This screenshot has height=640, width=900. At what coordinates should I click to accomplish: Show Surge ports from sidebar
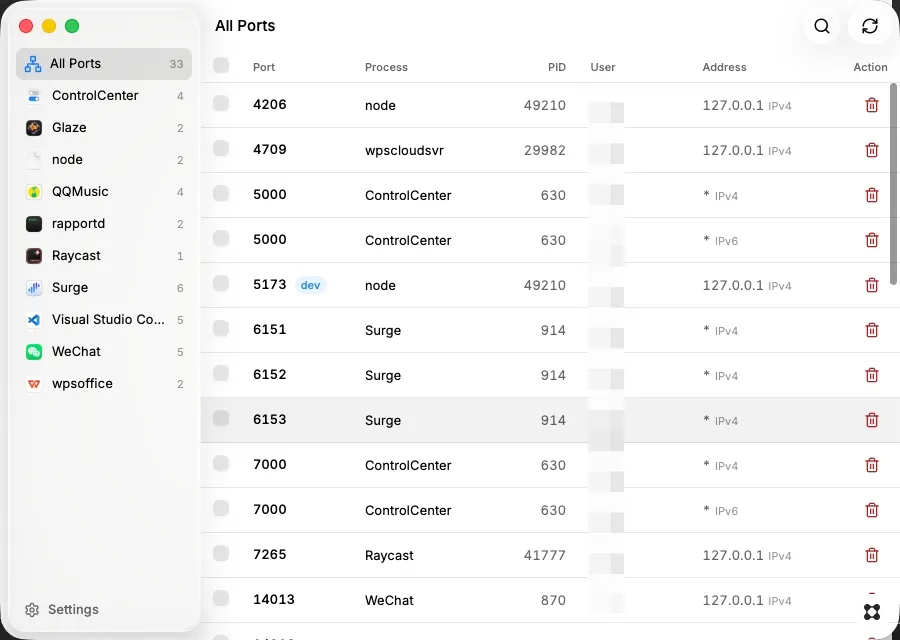coord(104,288)
